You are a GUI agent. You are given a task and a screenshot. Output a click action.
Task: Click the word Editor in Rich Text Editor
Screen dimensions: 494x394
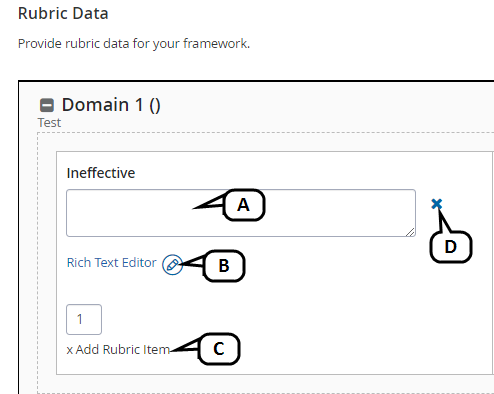[139, 263]
